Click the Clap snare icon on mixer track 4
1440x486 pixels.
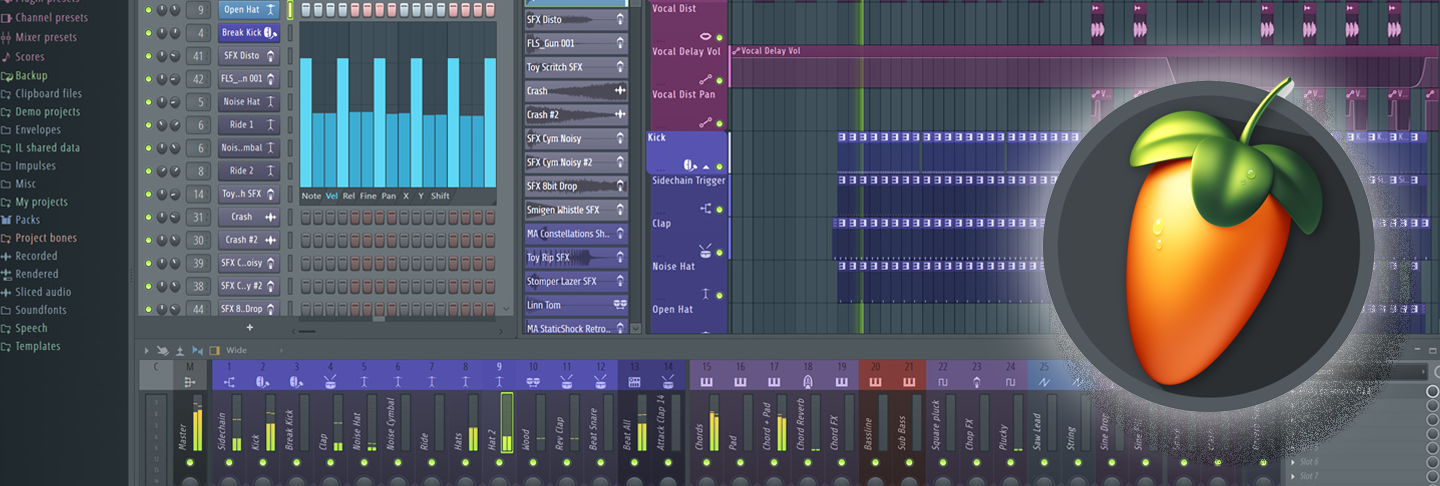(330, 382)
